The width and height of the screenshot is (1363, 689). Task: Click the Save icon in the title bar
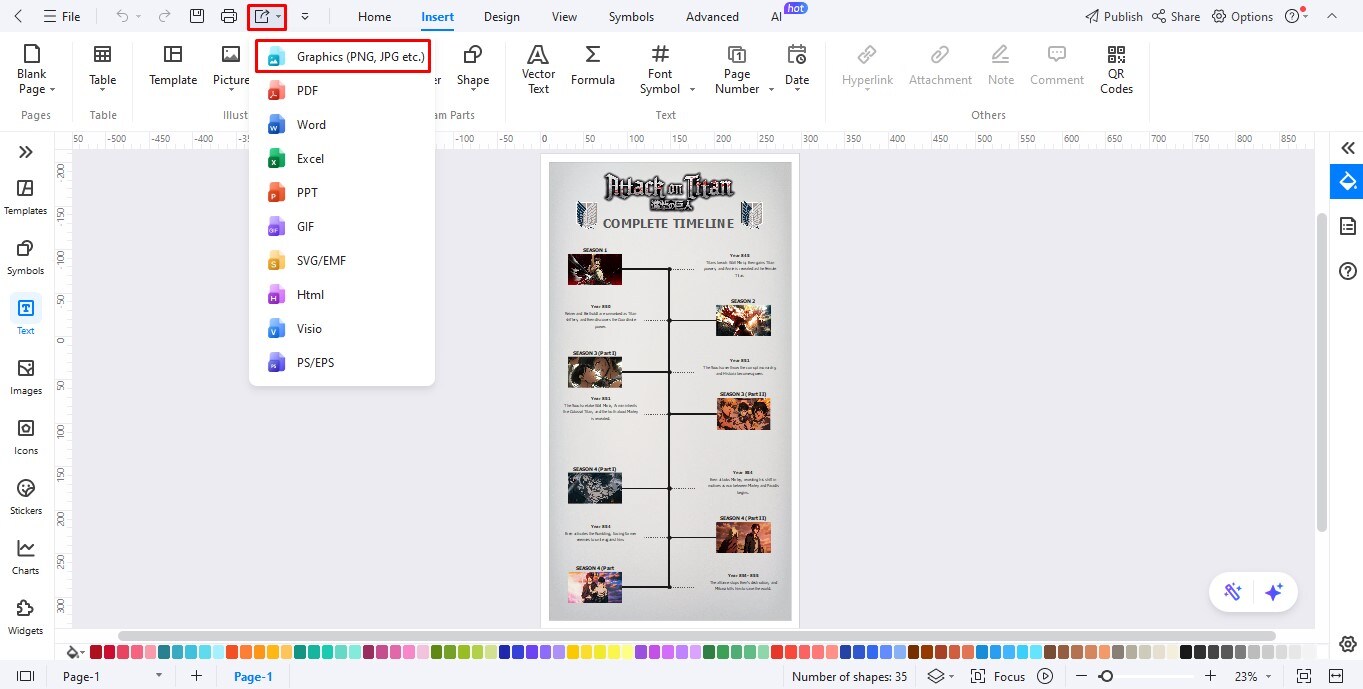point(197,16)
